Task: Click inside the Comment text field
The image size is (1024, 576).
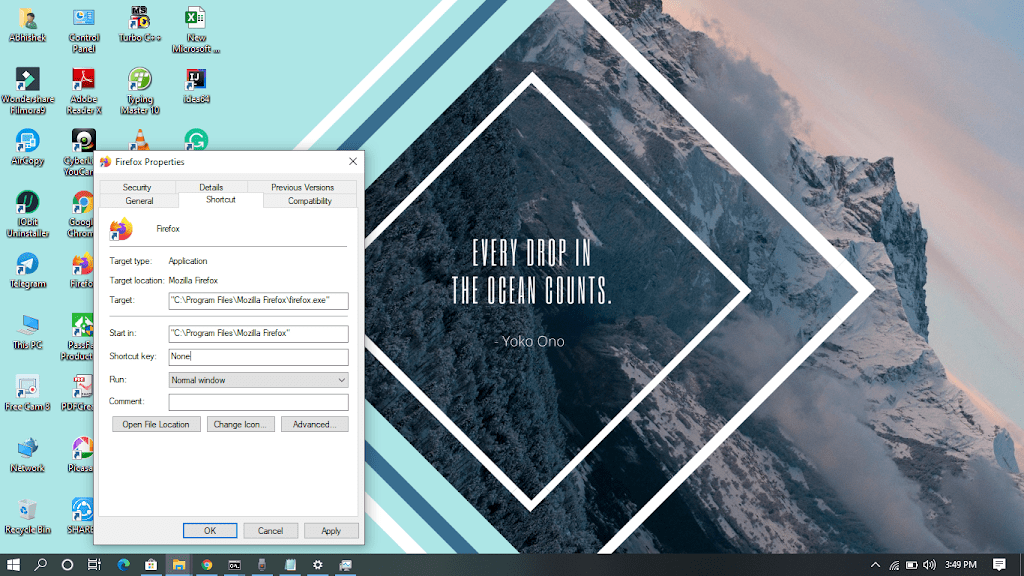Action: click(258, 402)
